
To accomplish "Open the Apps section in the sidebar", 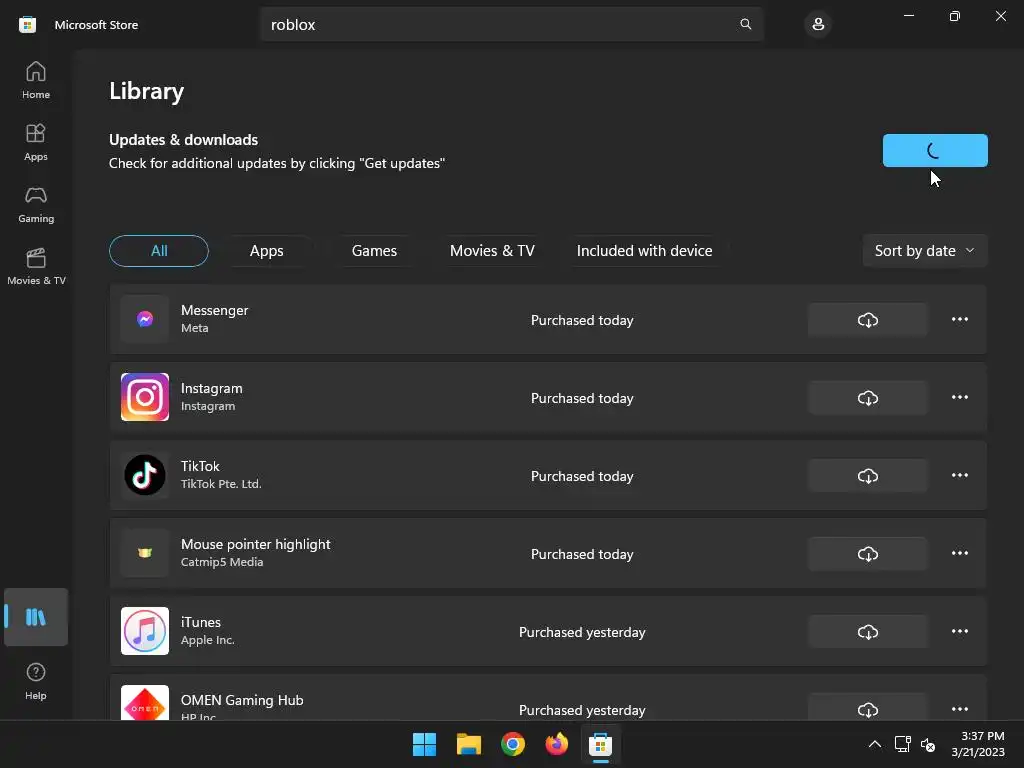I will click(36, 142).
